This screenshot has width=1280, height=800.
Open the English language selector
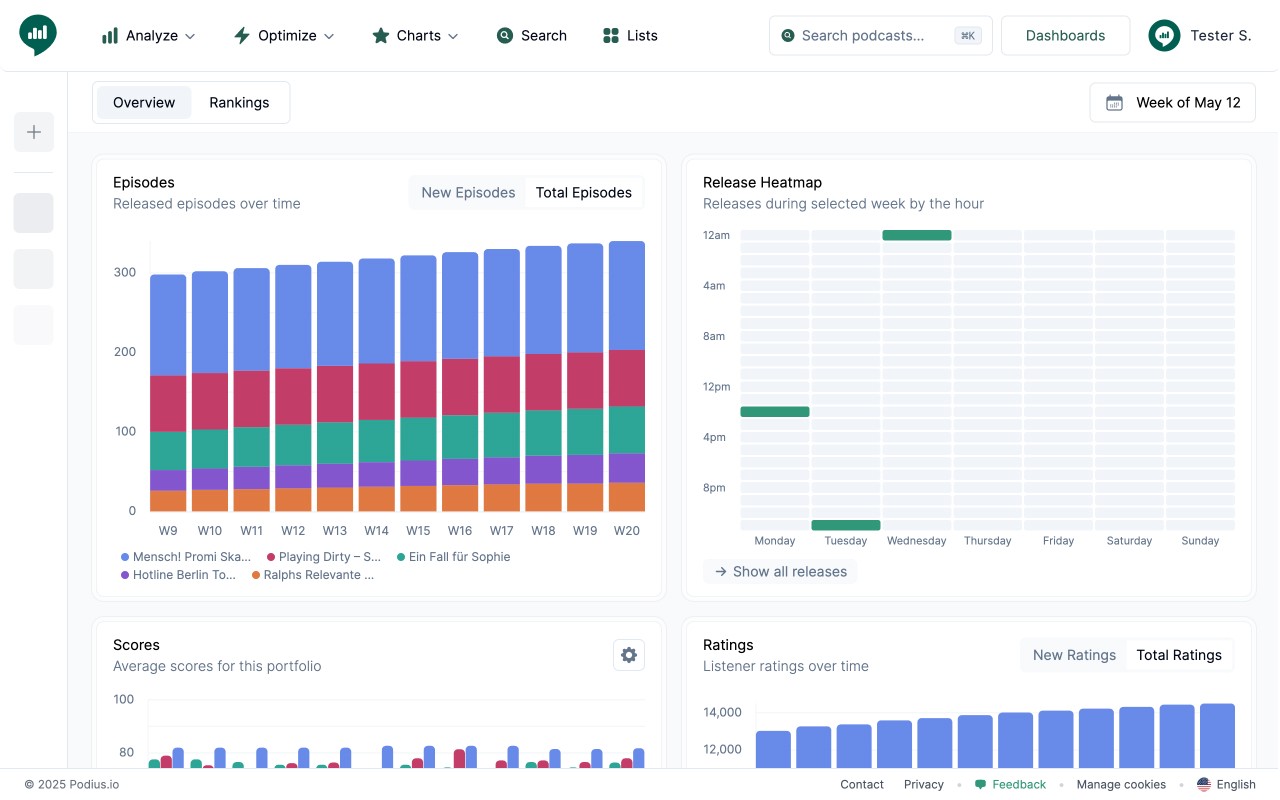1226,784
